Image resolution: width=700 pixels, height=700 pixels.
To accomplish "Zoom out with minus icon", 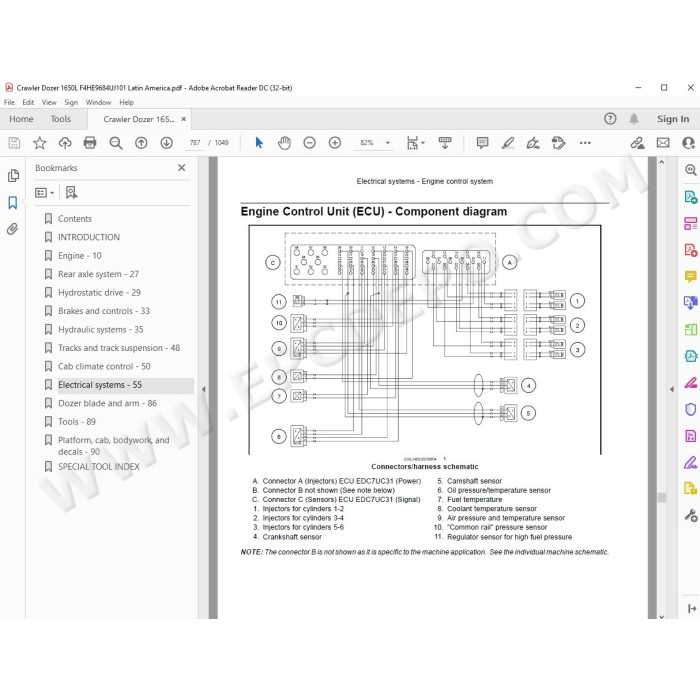I will (309, 143).
